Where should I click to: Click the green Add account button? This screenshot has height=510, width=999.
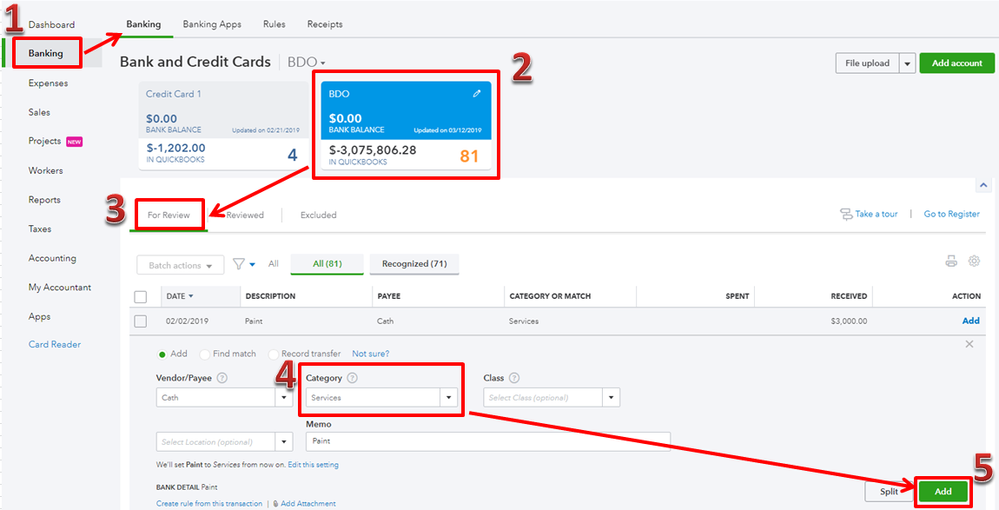point(957,63)
